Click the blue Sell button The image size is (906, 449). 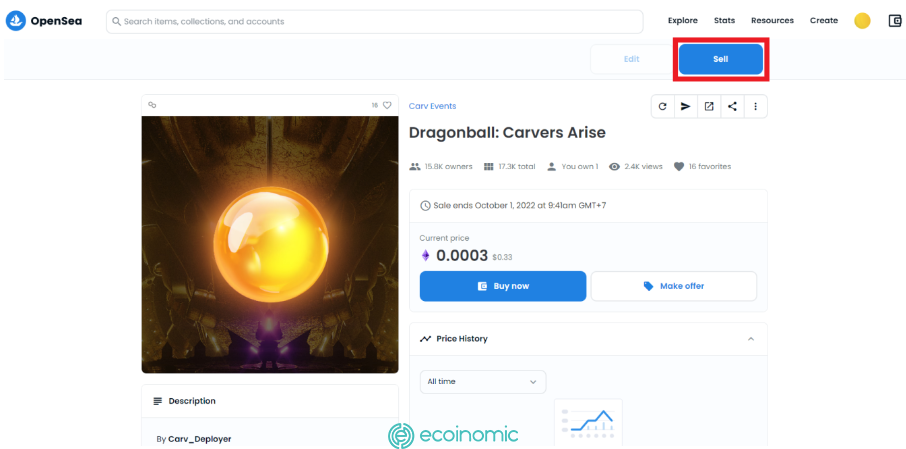pos(721,59)
